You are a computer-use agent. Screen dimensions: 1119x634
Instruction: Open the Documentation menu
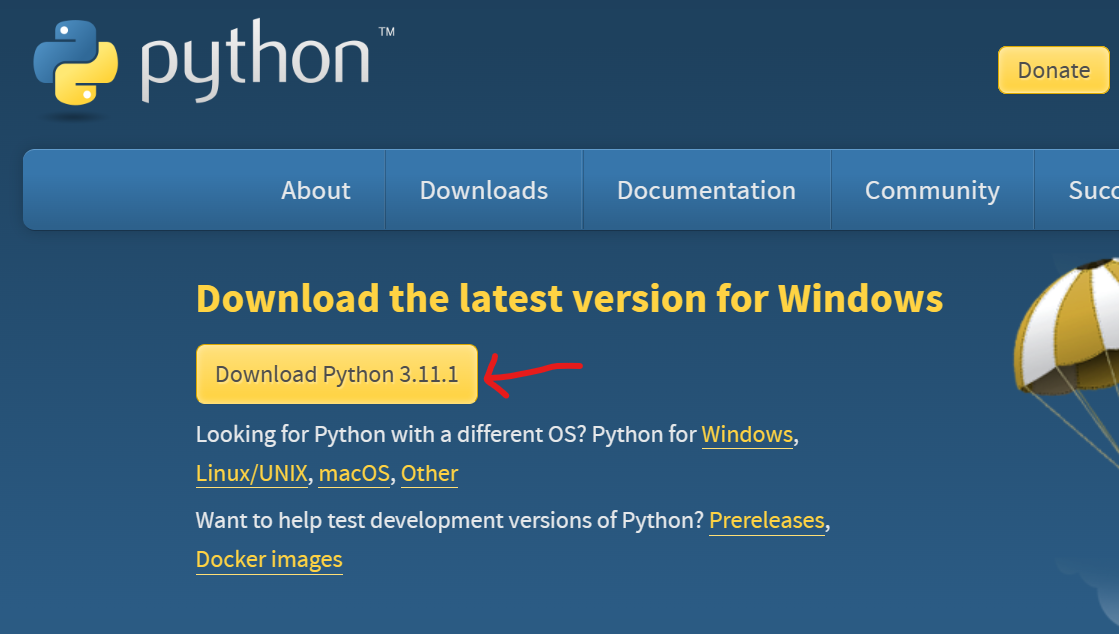[707, 190]
